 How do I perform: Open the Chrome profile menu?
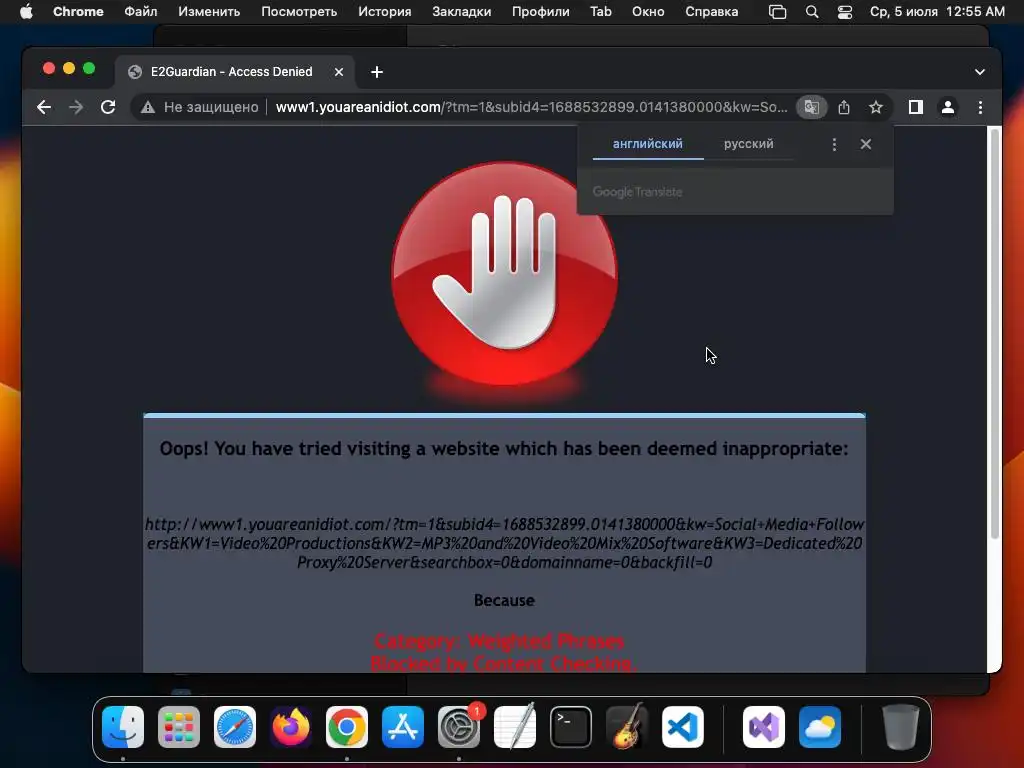pos(948,107)
